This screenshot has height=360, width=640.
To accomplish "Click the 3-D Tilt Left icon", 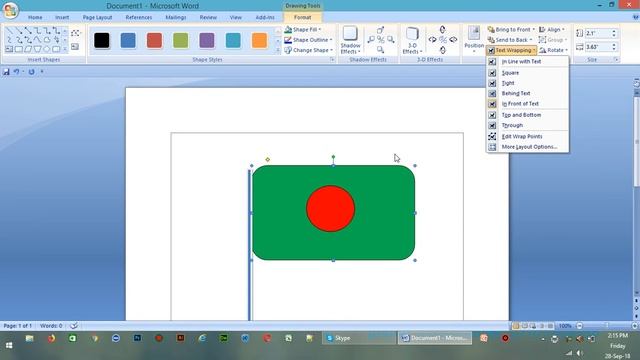I will [x=433, y=40].
